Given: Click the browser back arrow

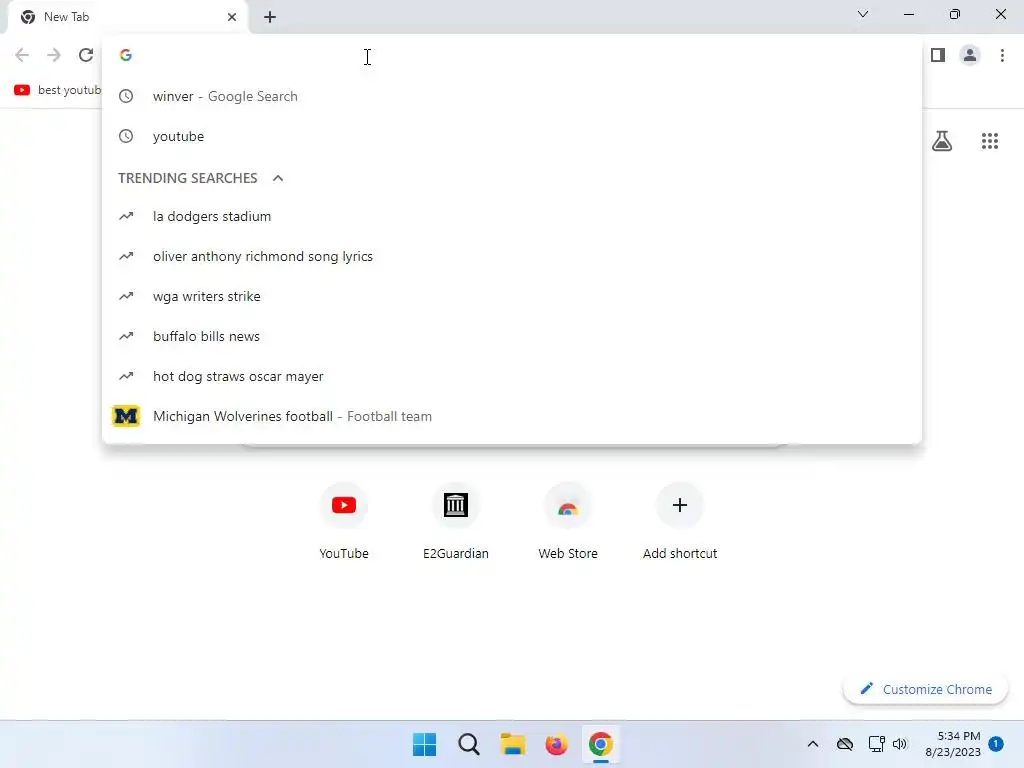Looking at the screenshot, I should (x=22, y=55).
